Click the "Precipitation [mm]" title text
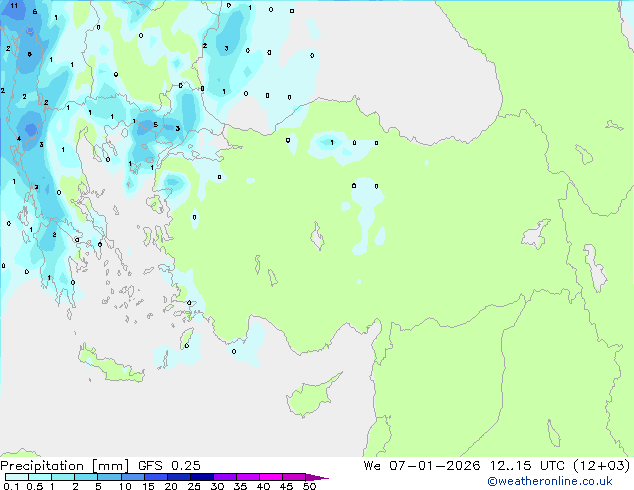The image size is (634, 490). tap(64, 466)
